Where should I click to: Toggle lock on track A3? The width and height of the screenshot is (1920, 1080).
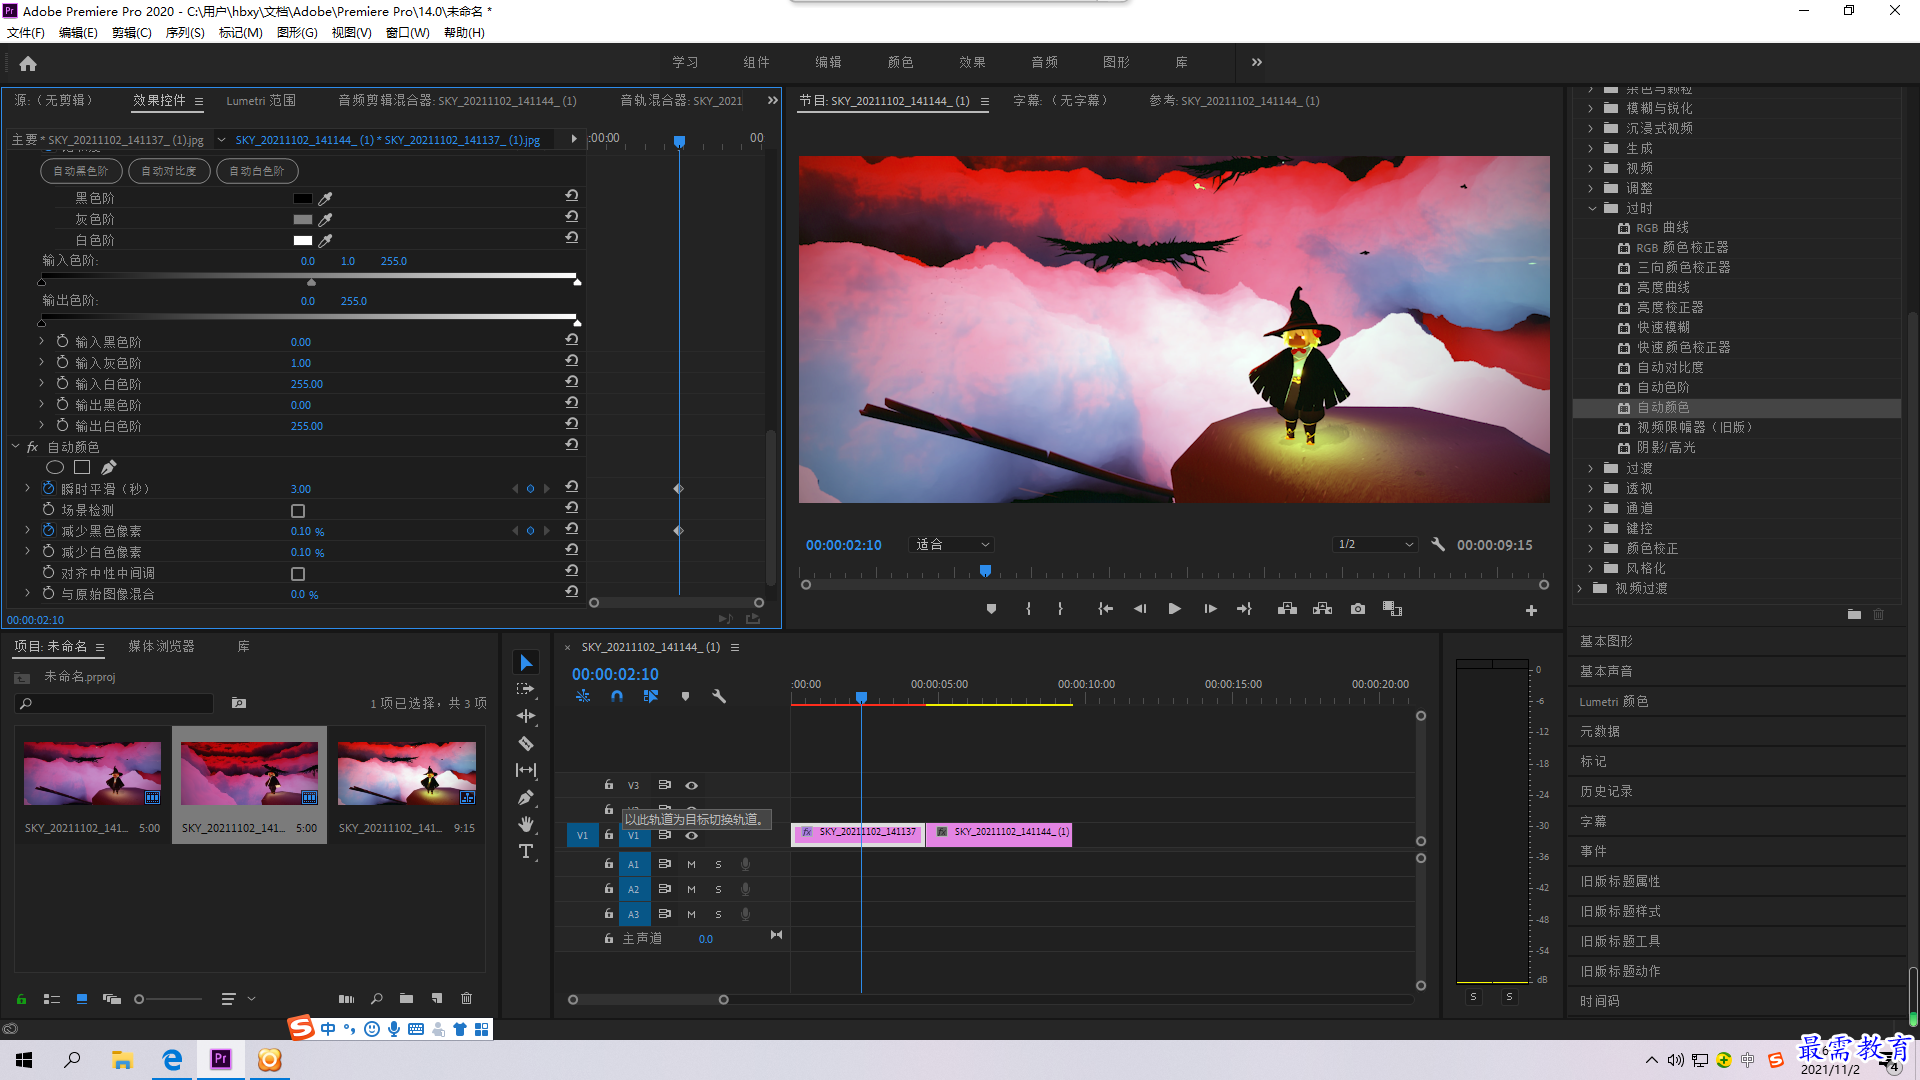point(608,914)
